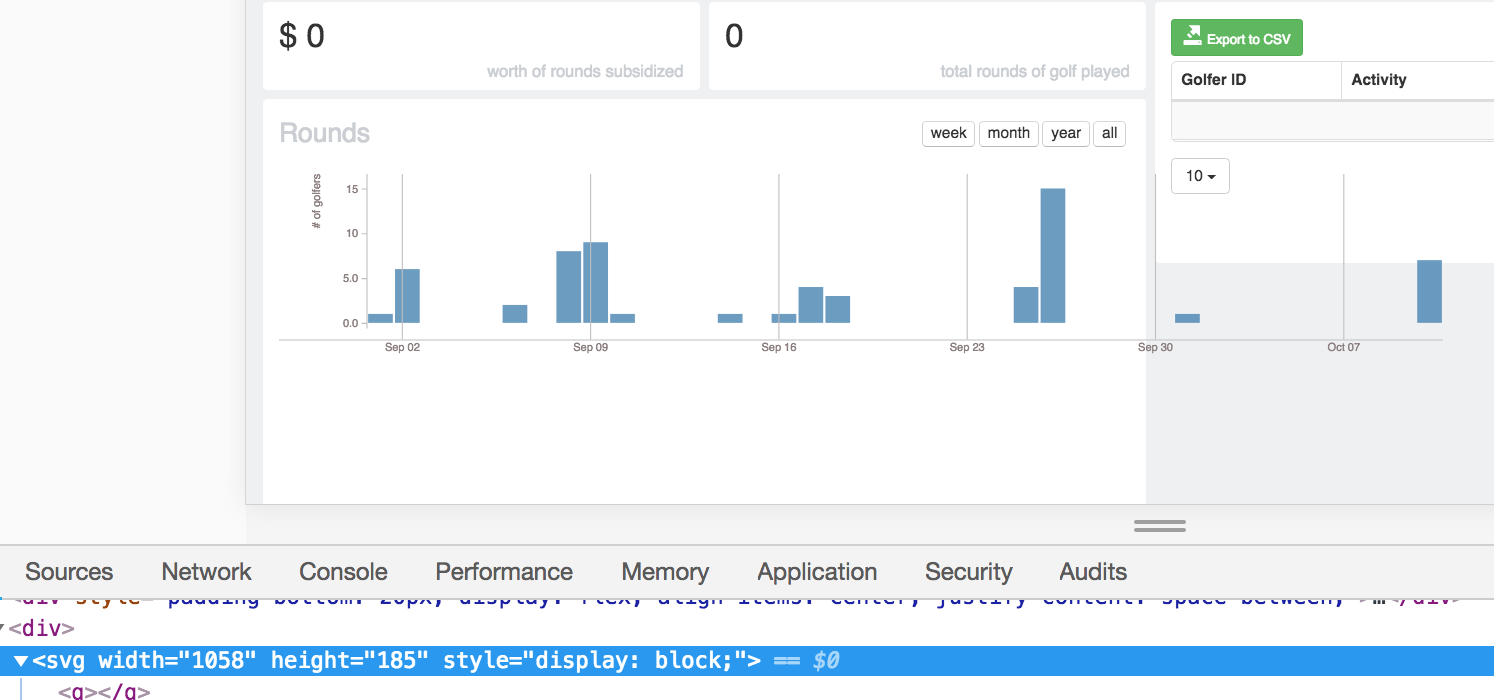Viewport: 1494px width, 700px height.
Task: Click the green Export to CSV button
Action: 1236,37
